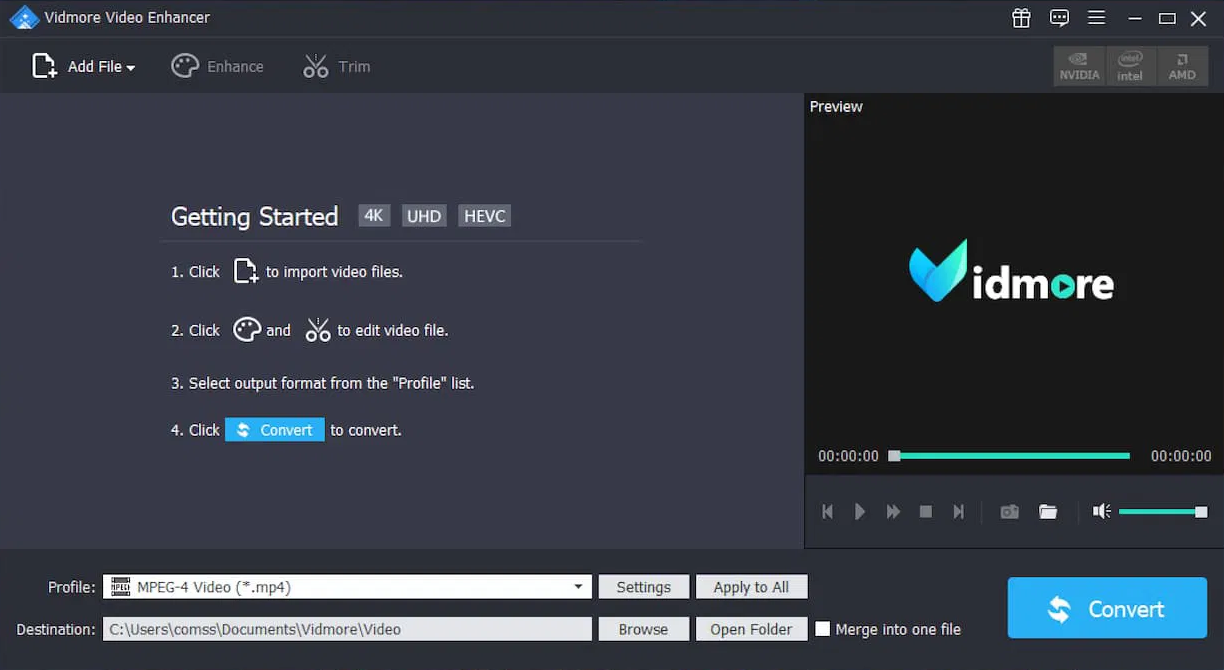Click the Profile dropdown arrow
The height and width of the screenshot is (670, 1224).
tap(578, 587)
